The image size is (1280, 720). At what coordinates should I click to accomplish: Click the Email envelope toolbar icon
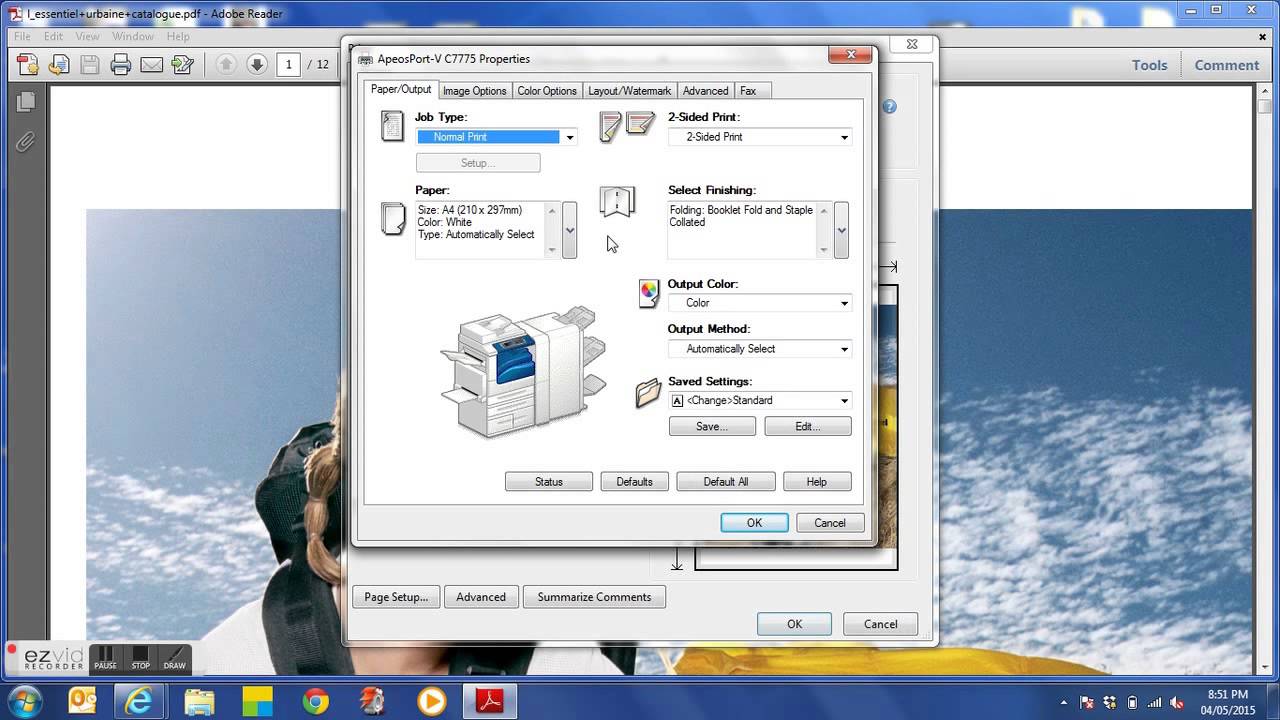pos(152,65)
